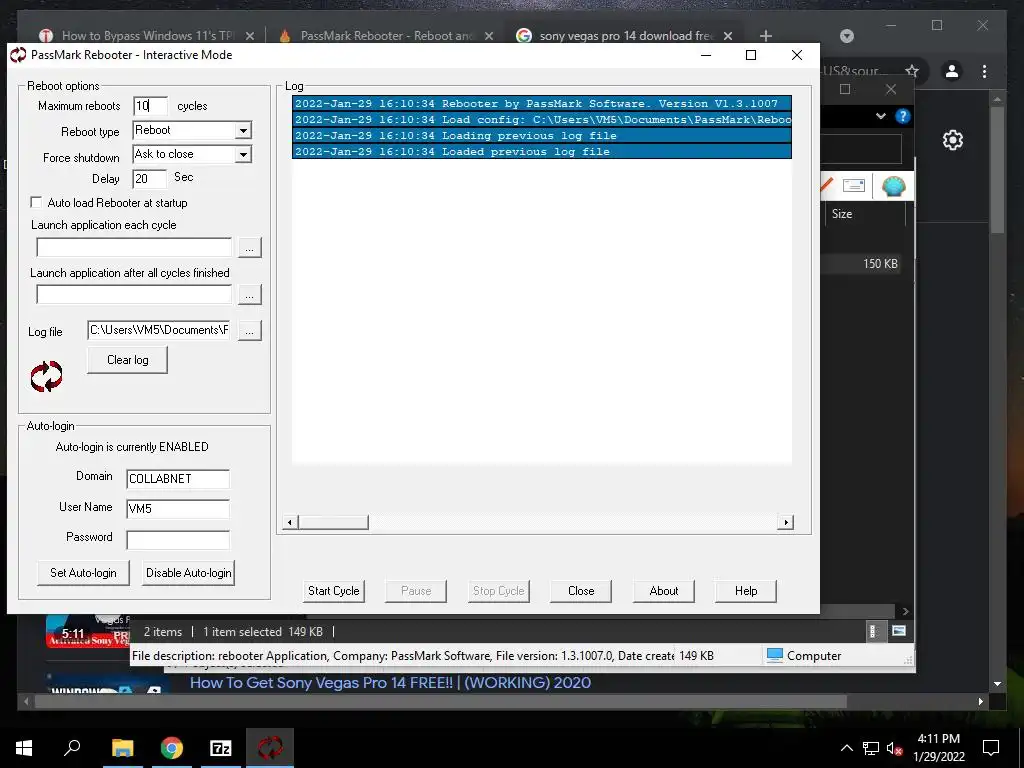Screen dimensions: 1024x768
Task: Open 7-Zip from the taskbar
Action: point(221,748)
